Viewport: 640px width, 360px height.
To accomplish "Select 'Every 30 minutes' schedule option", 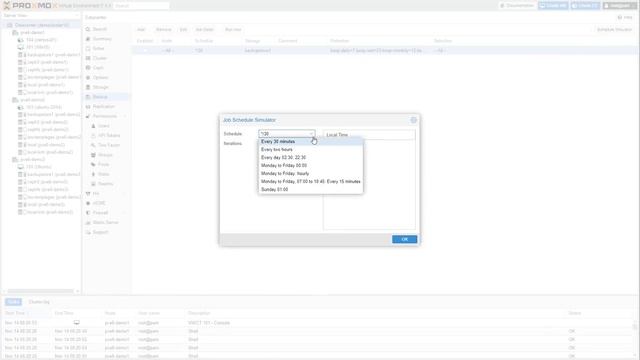I will pyautogui.click(x=311, y=142).
